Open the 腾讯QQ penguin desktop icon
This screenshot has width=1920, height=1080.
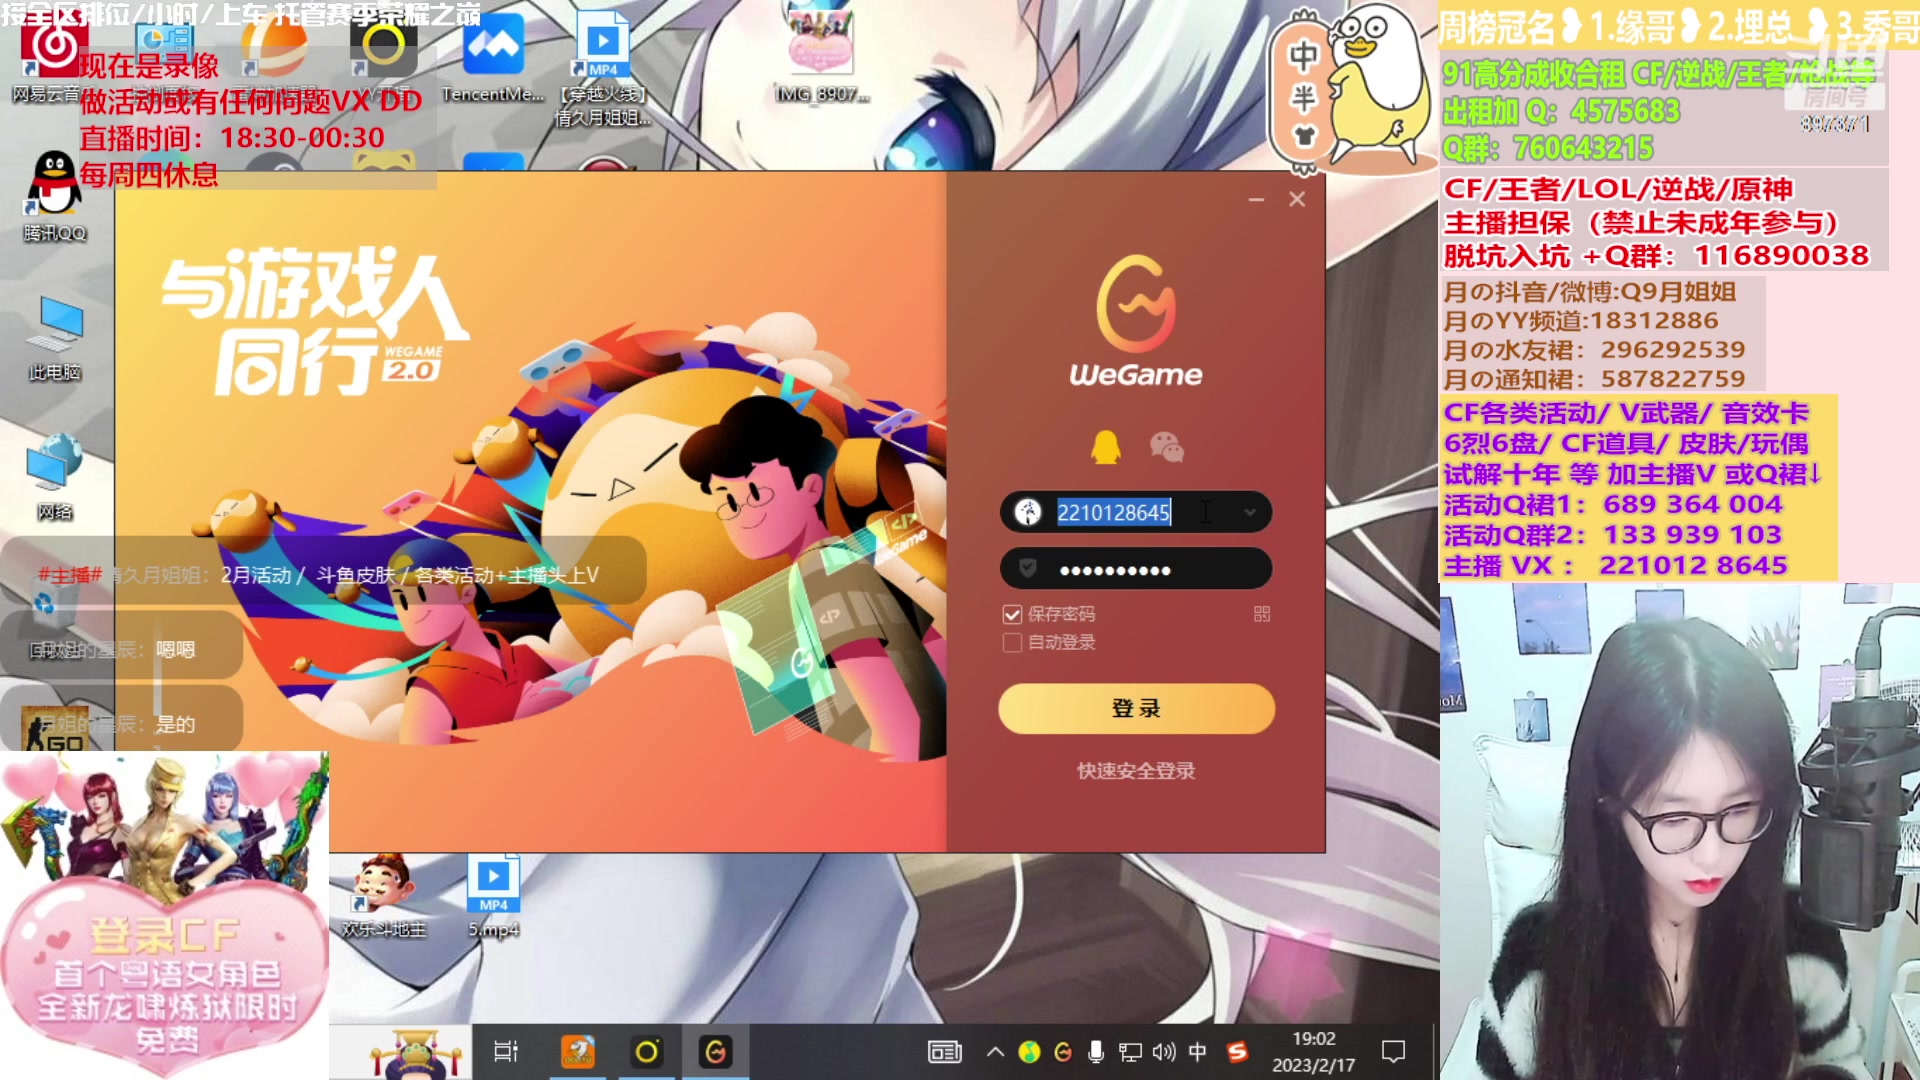[x=55, y=196]
